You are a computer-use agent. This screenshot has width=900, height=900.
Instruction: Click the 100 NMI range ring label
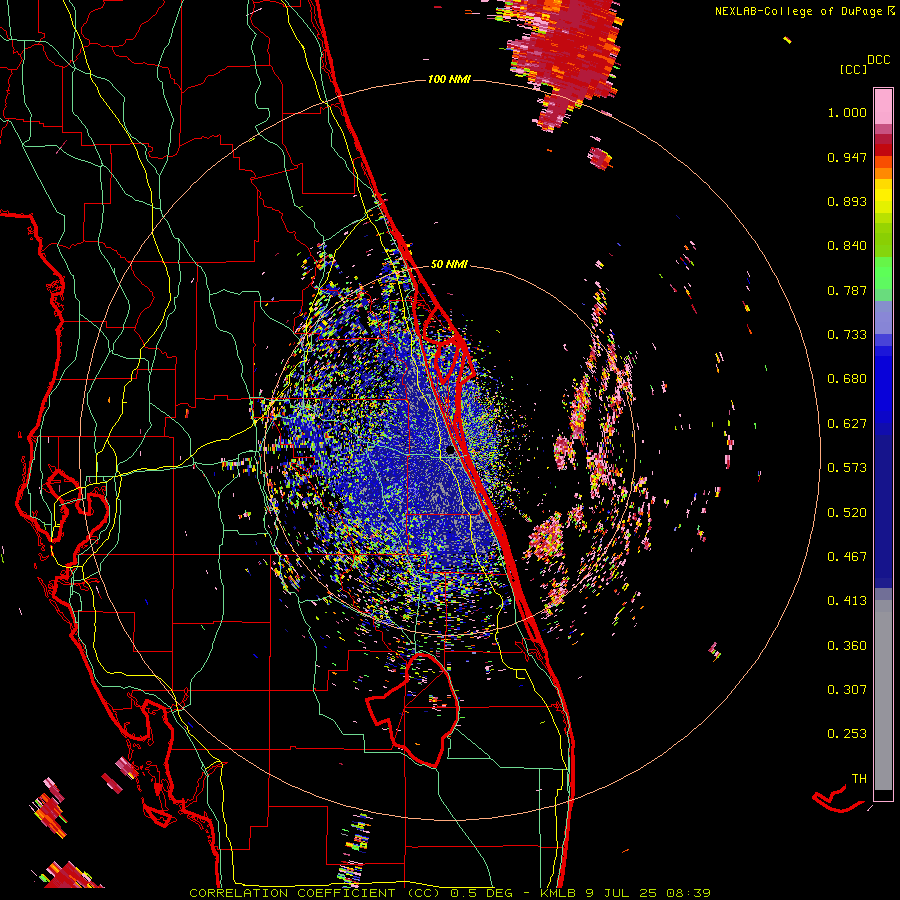pos(449,79)
